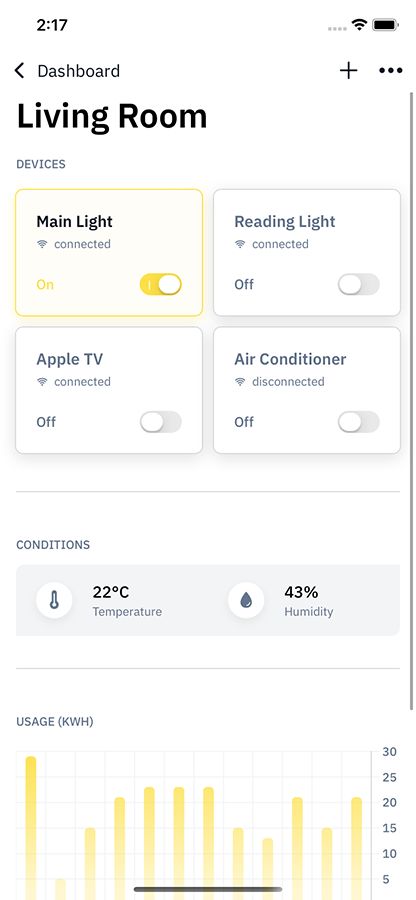Tap Air Conditioner wifi status icon
The image size is (416, 900).
coord(240,382)
